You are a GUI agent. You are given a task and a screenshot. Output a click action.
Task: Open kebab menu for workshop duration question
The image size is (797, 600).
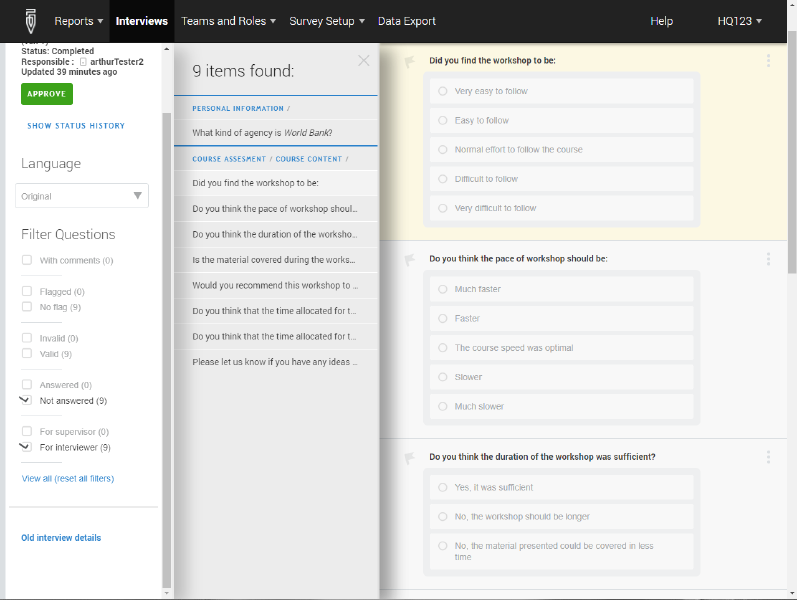tap(768, 457)
